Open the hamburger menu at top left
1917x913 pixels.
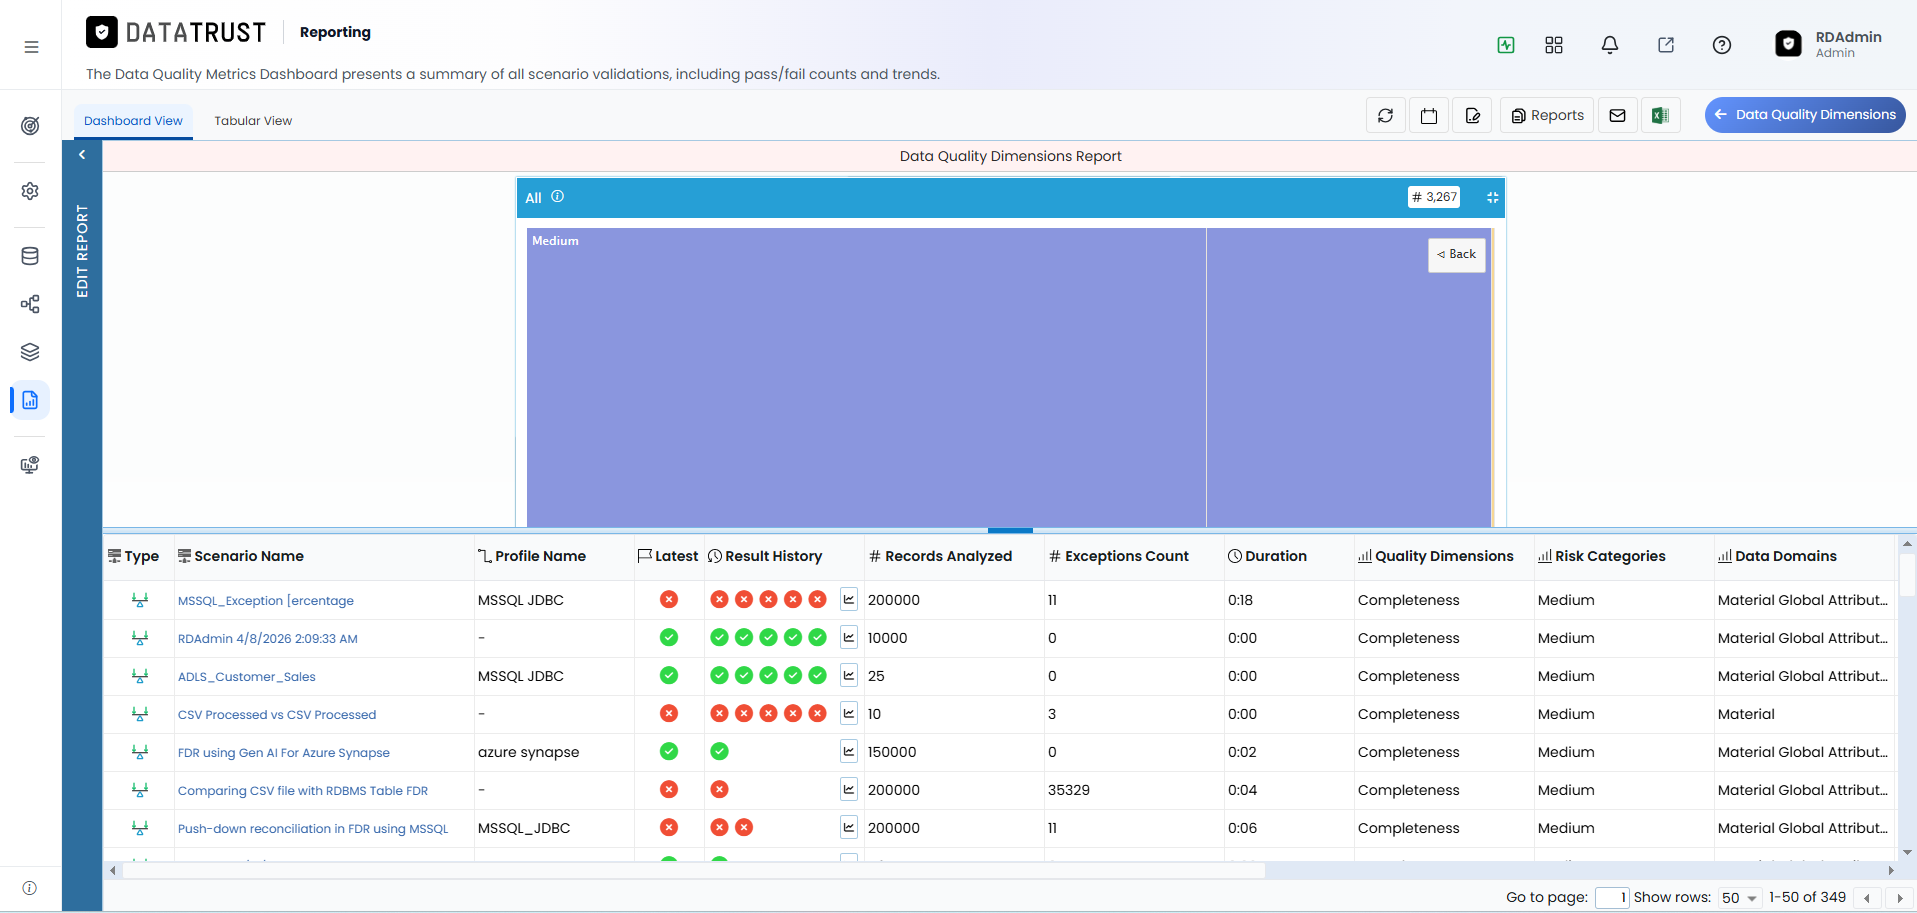[31, 47]
